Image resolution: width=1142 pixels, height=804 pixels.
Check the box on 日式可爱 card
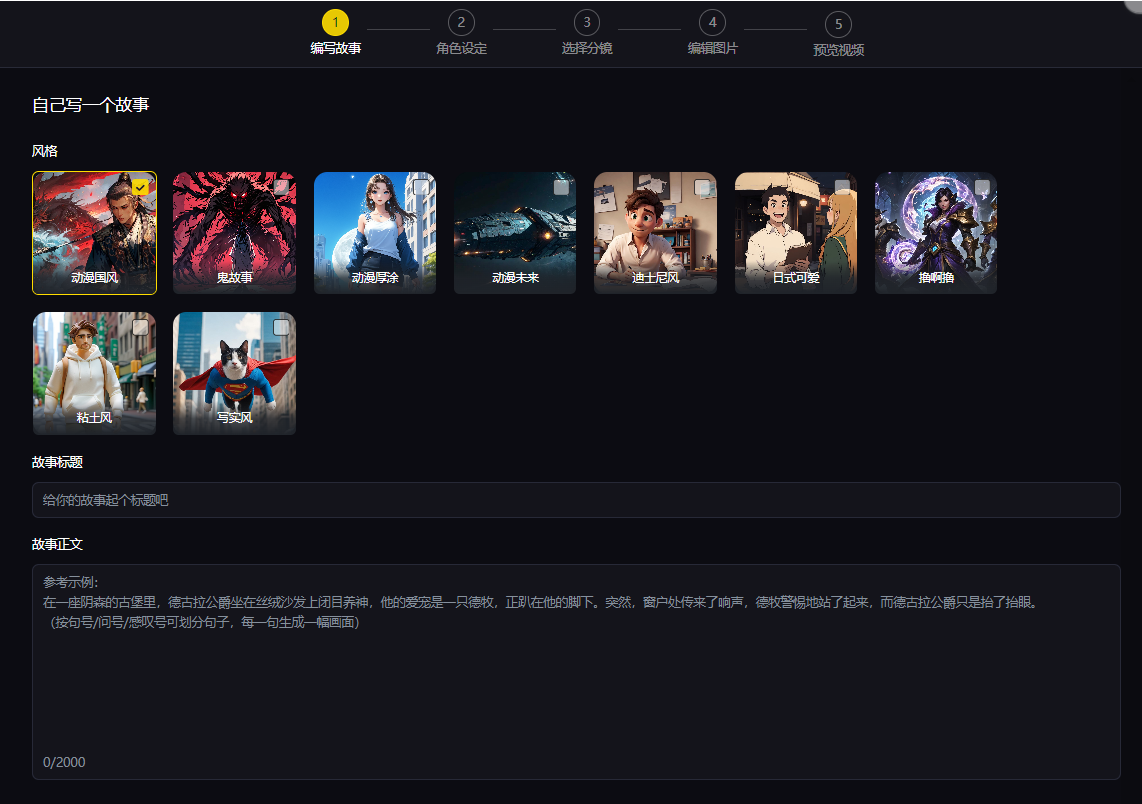842,187
